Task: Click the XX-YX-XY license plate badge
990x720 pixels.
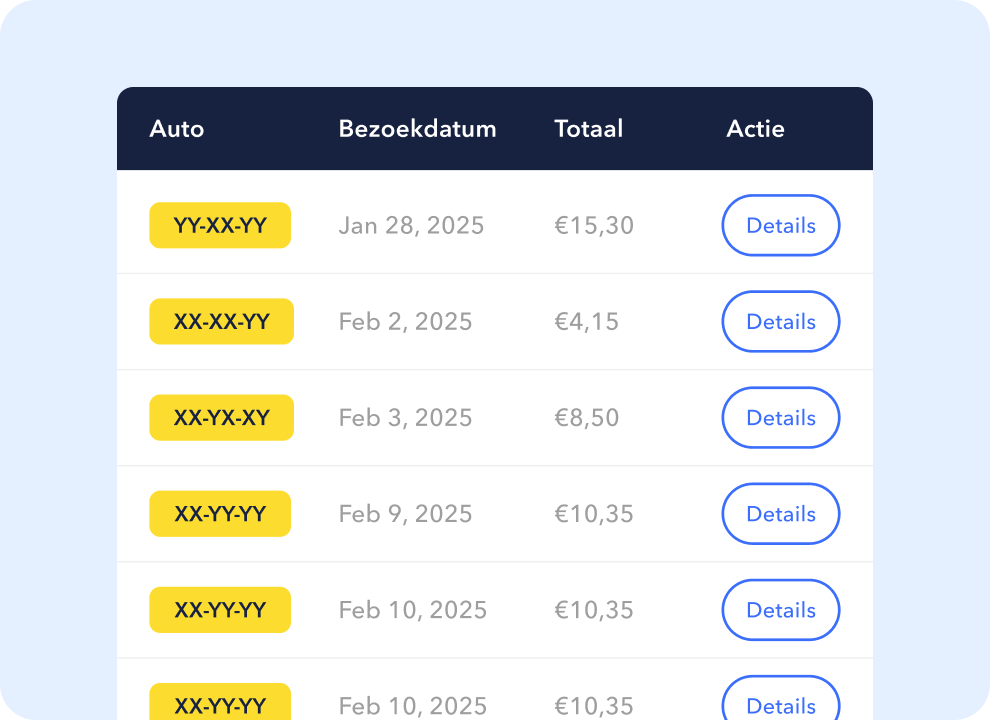Action: (222, 417)
